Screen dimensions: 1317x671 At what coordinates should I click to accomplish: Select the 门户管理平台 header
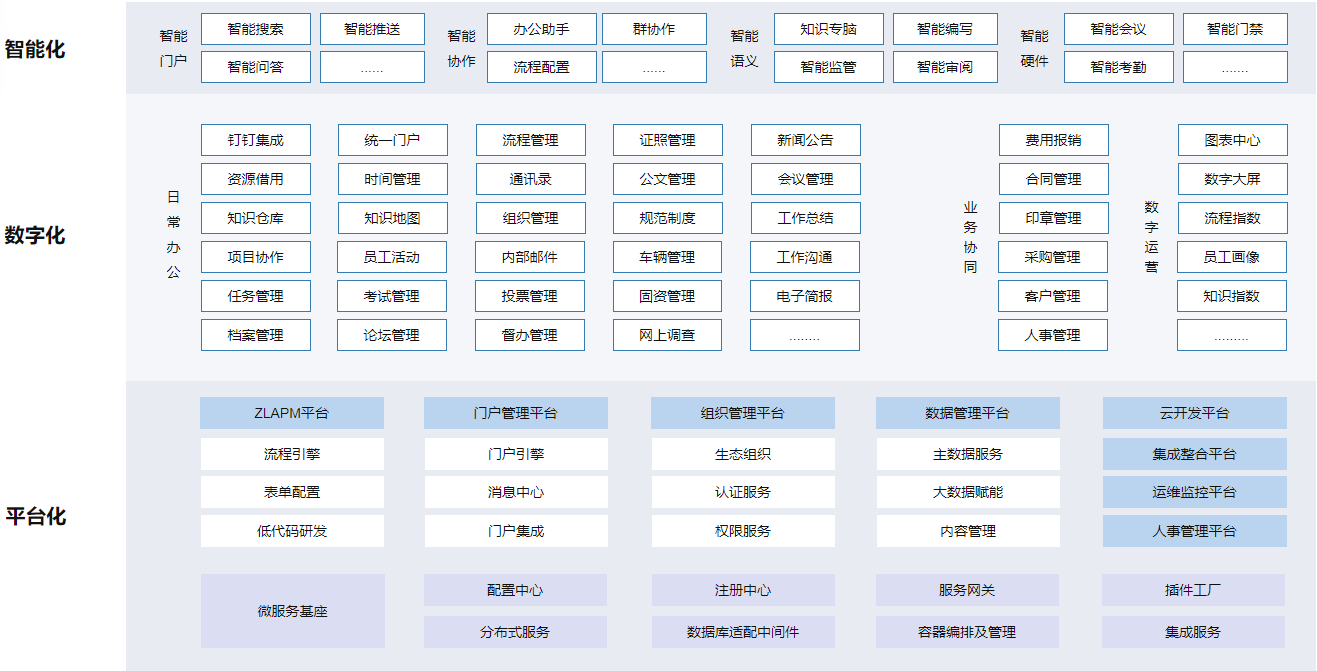coord(515,413)
